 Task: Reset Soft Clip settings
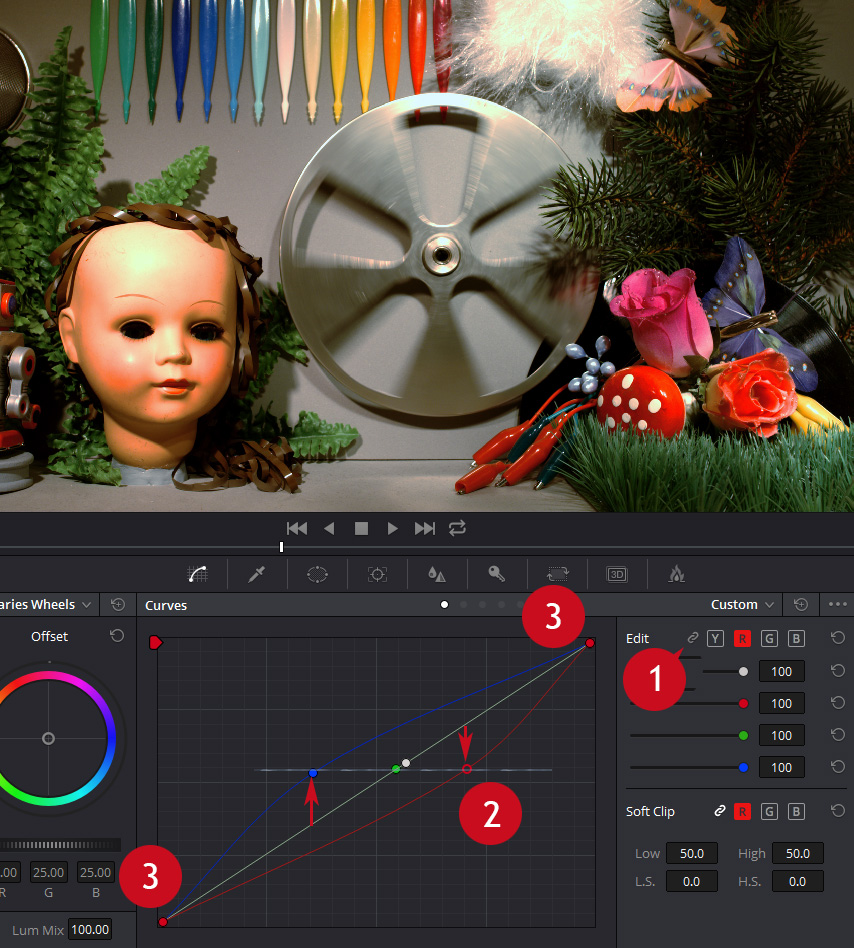pos(838,811)
